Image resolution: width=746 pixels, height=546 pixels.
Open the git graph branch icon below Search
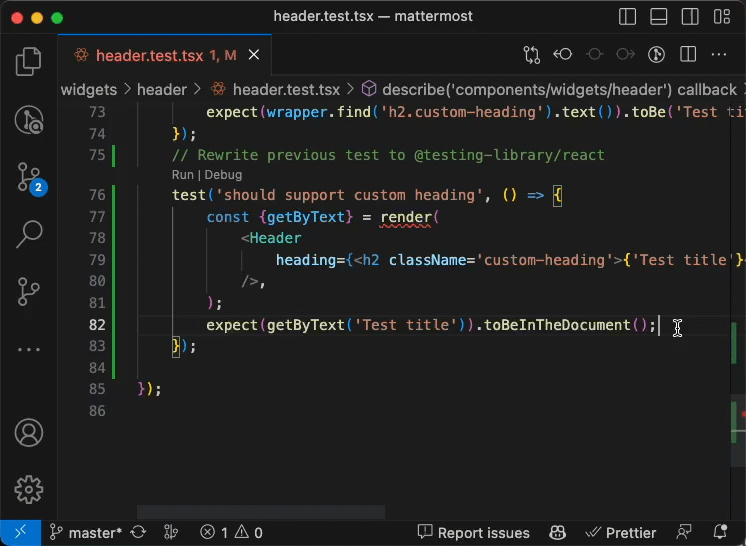coord(29,291)
